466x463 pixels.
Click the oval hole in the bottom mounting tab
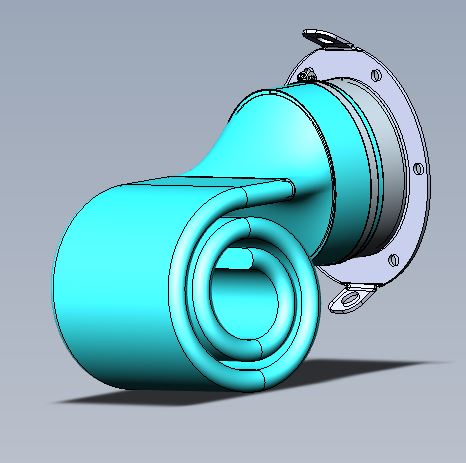349,299
